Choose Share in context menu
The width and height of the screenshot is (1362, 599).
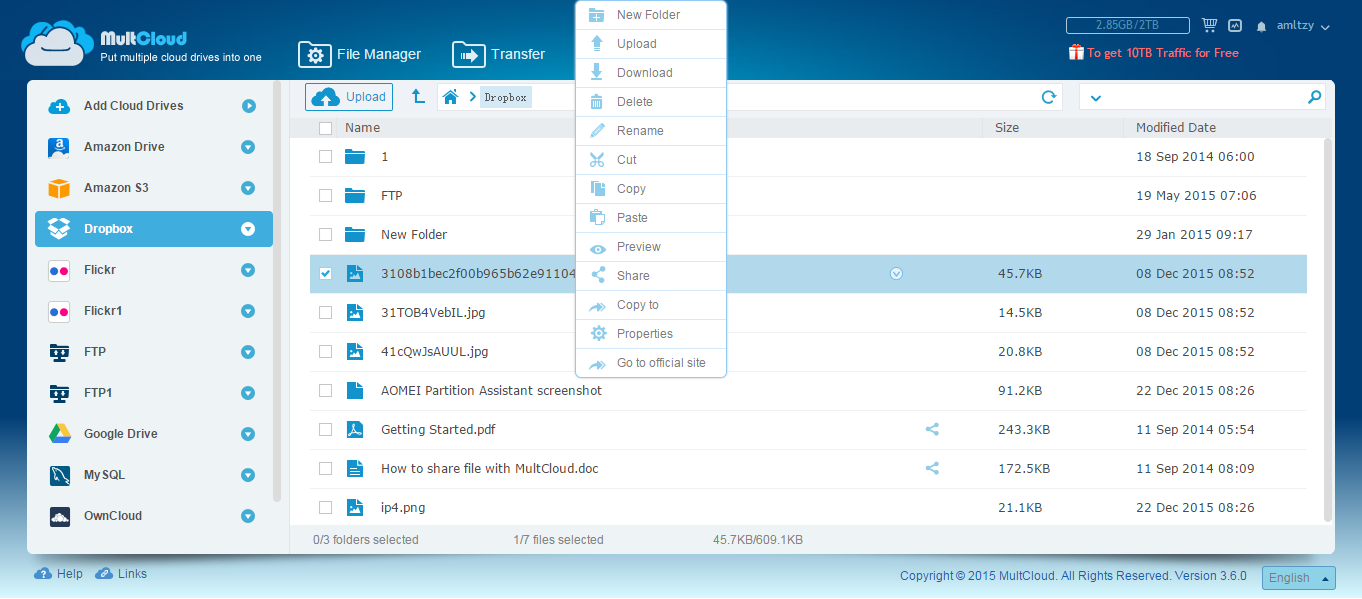pyautogui.click(x=651, y=276)
